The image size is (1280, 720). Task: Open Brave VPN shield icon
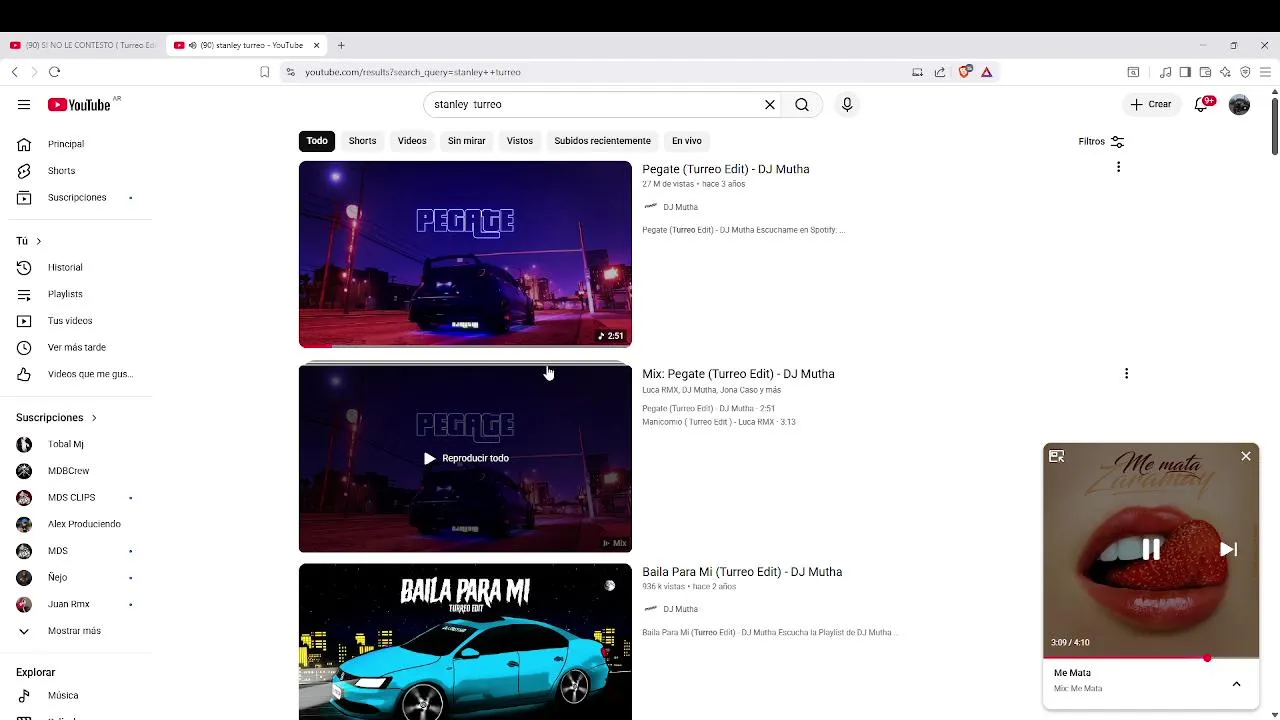tap(1245, 72)
